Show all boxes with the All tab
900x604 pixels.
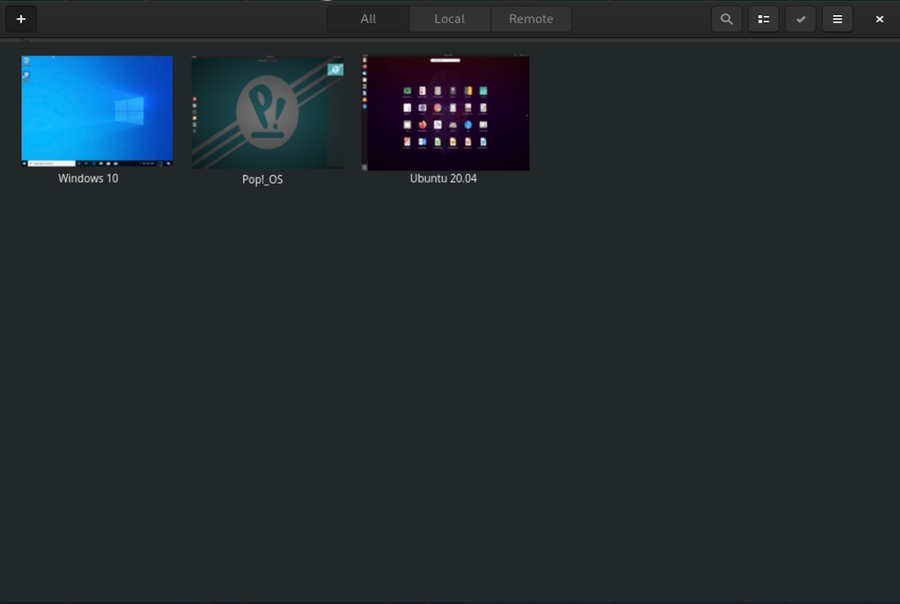[x=368, y=19]
